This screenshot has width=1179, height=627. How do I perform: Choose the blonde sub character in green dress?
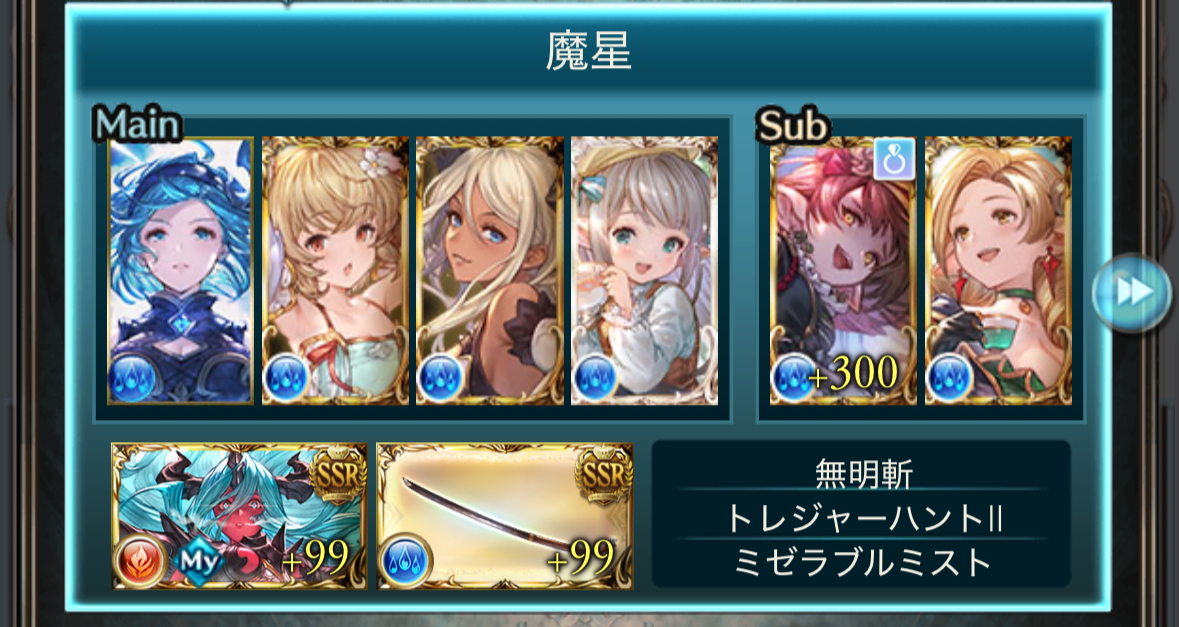[999, 271]
